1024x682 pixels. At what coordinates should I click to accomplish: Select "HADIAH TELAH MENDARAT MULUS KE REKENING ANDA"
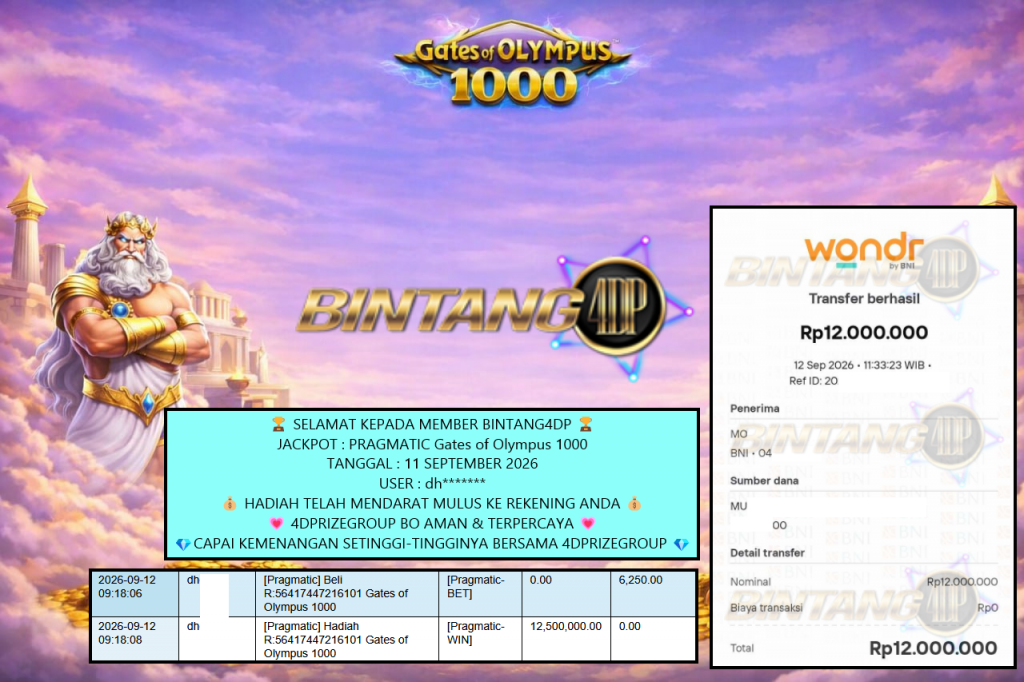[432, 504]
